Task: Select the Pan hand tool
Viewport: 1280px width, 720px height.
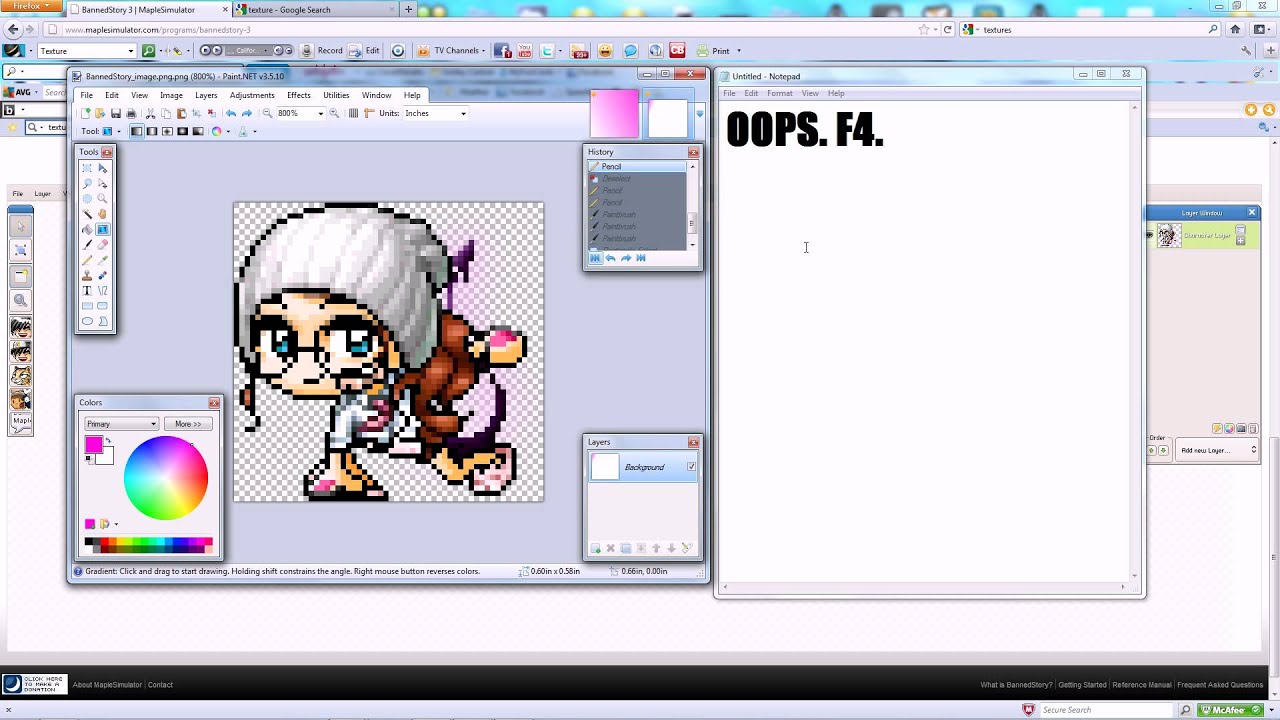Action: coord(102,214)
